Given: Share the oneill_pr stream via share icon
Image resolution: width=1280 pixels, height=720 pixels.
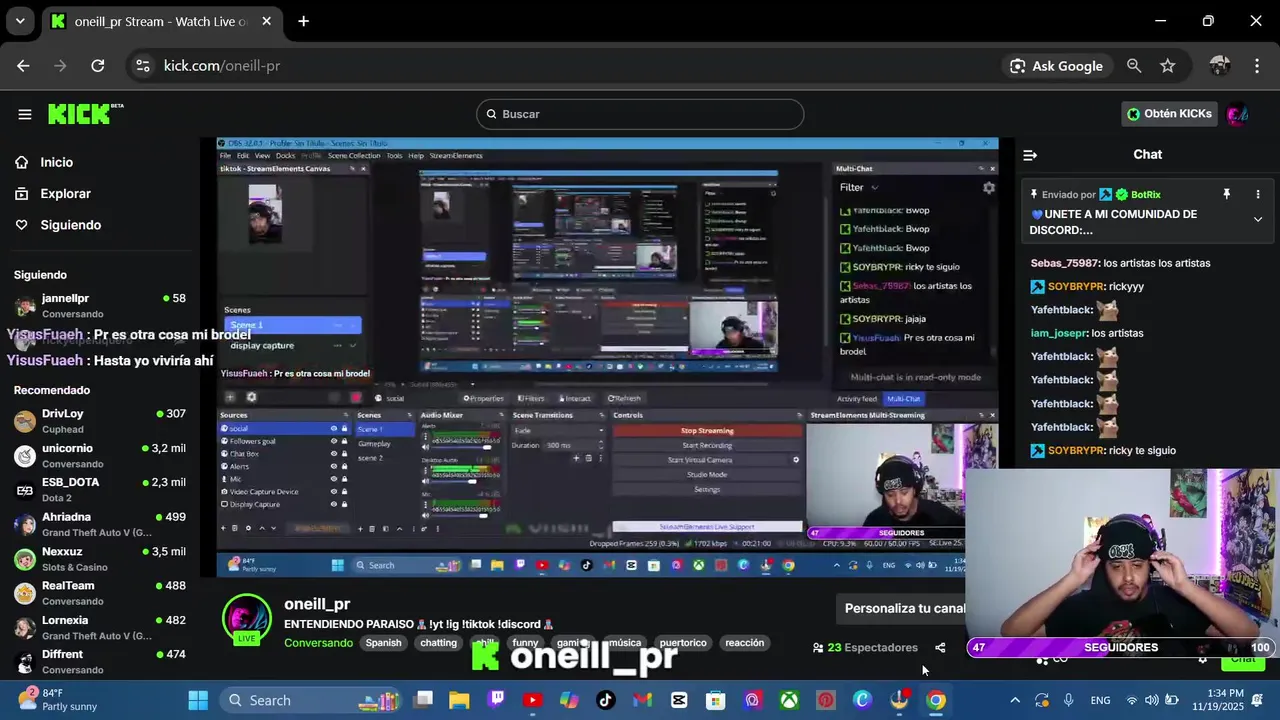Looking at the screenshot, I should coord(940,648).
